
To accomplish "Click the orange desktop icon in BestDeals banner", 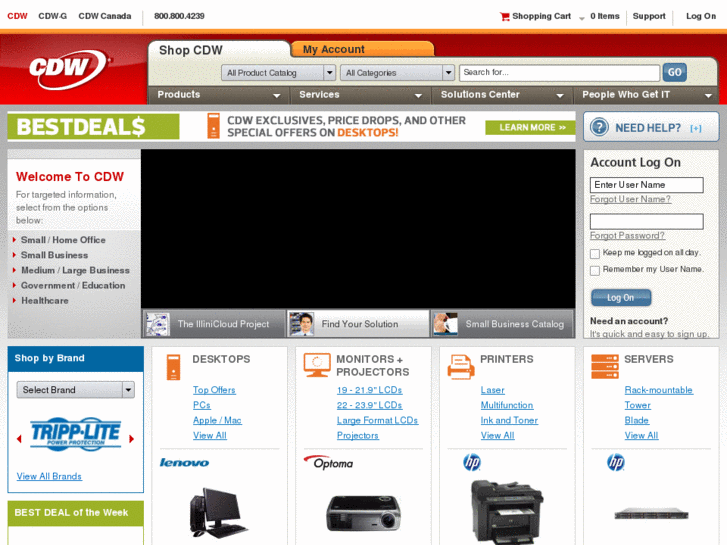I will point(213,126).
